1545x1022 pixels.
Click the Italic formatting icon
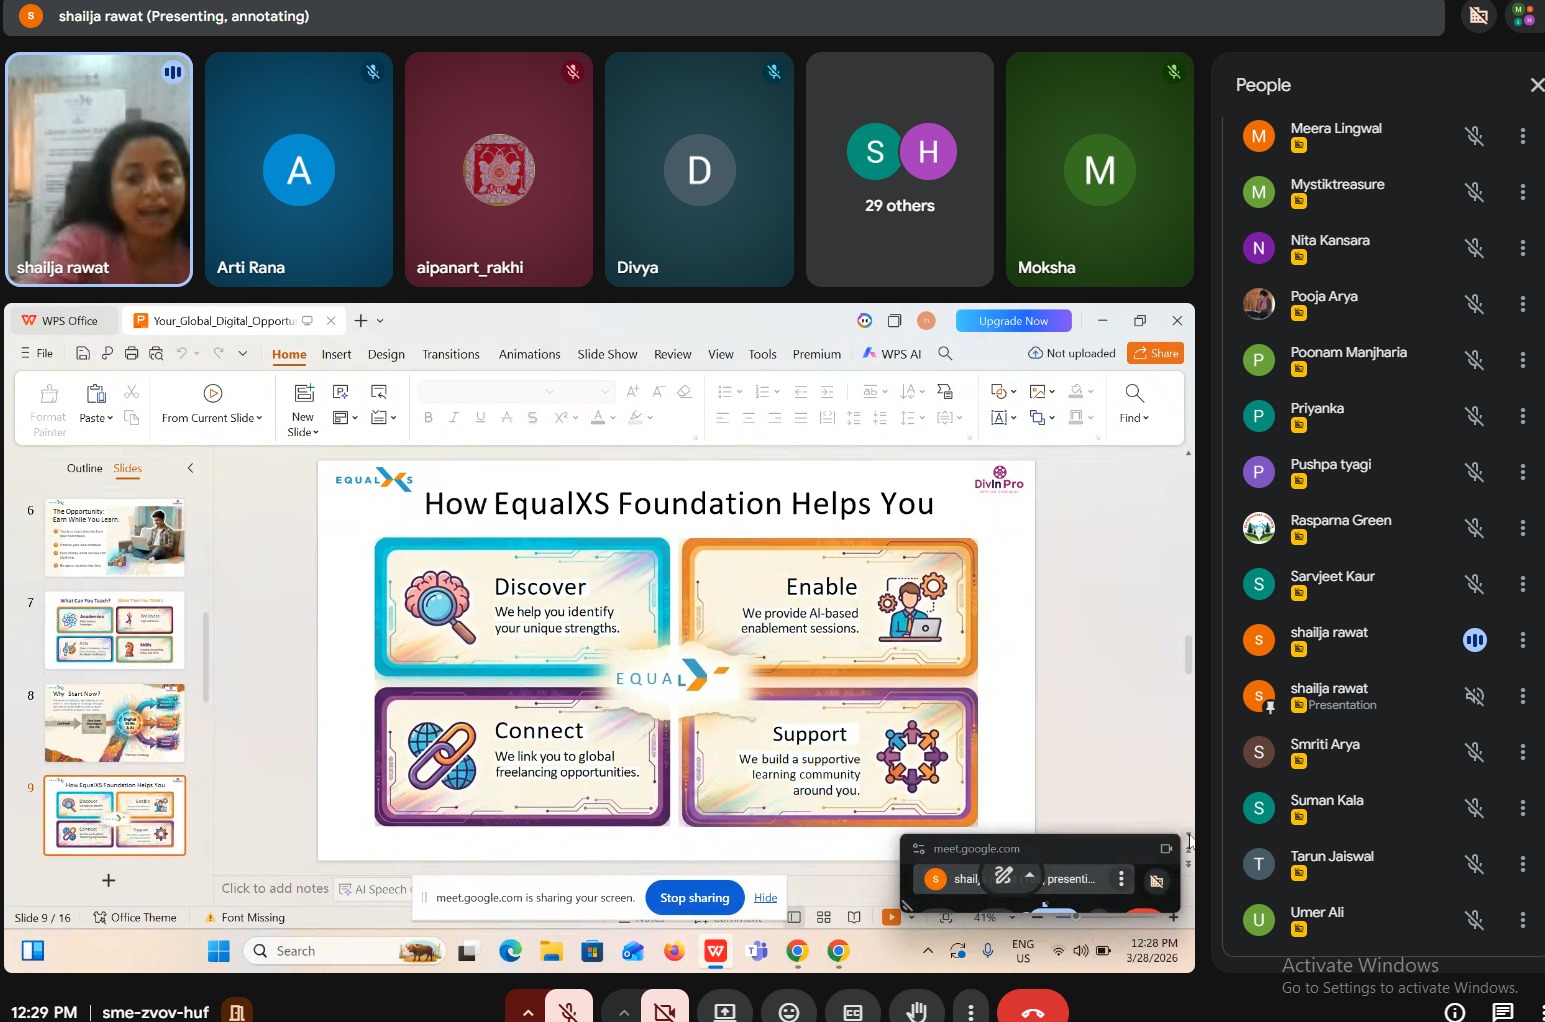(454, 418)
